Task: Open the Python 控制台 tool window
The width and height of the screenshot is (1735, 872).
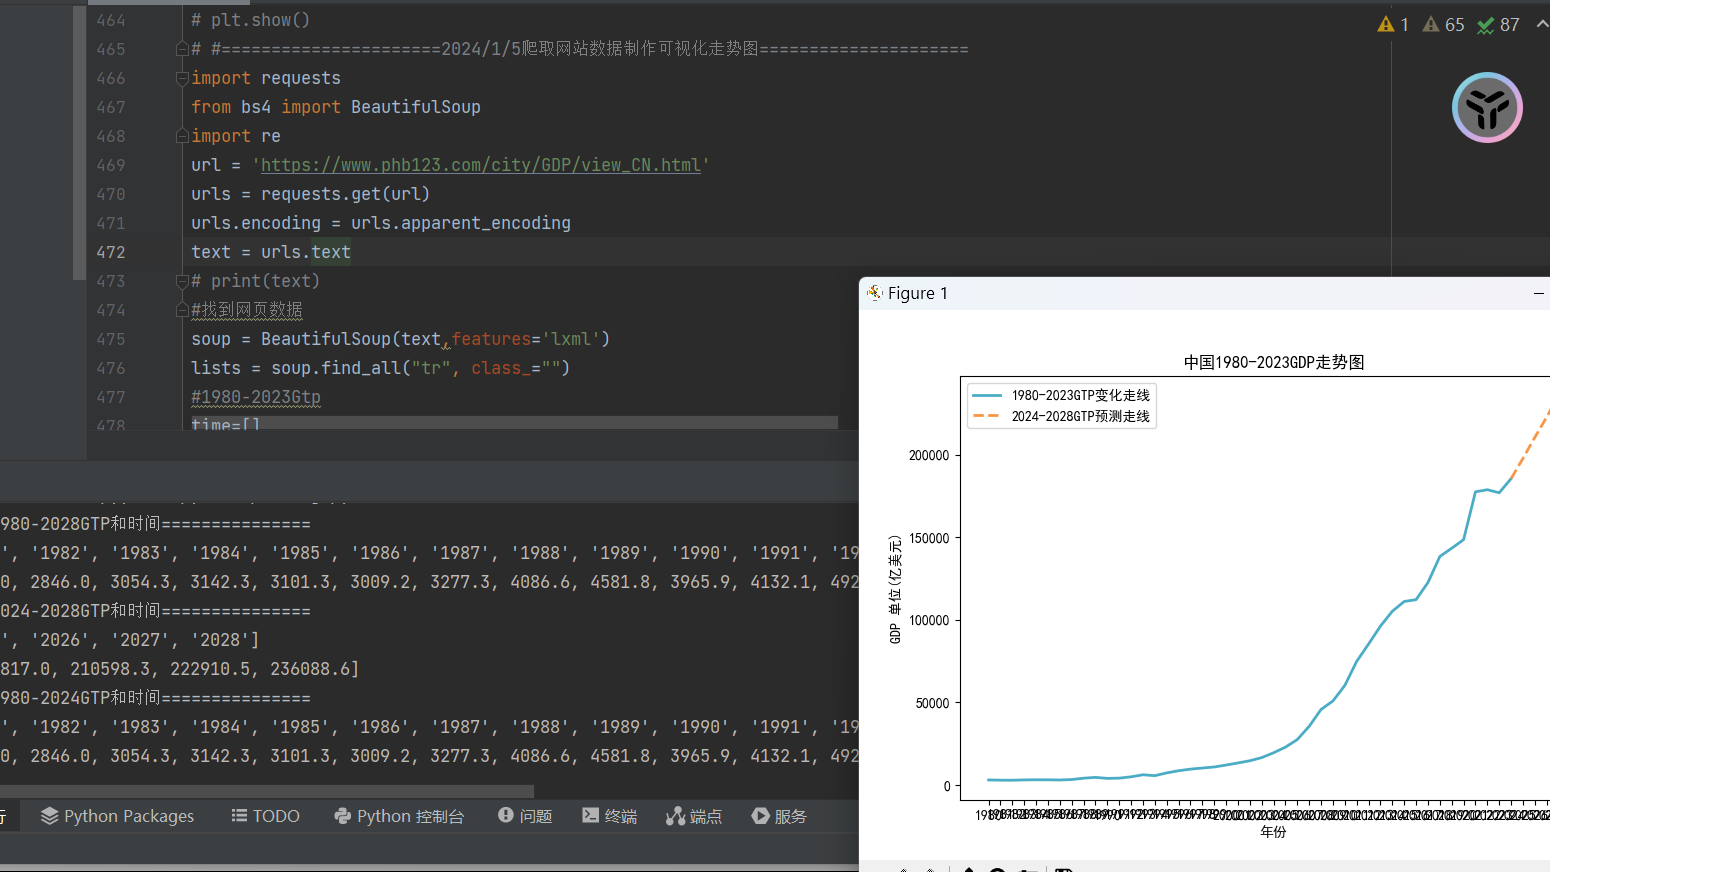Action: (x=399, y=816)
